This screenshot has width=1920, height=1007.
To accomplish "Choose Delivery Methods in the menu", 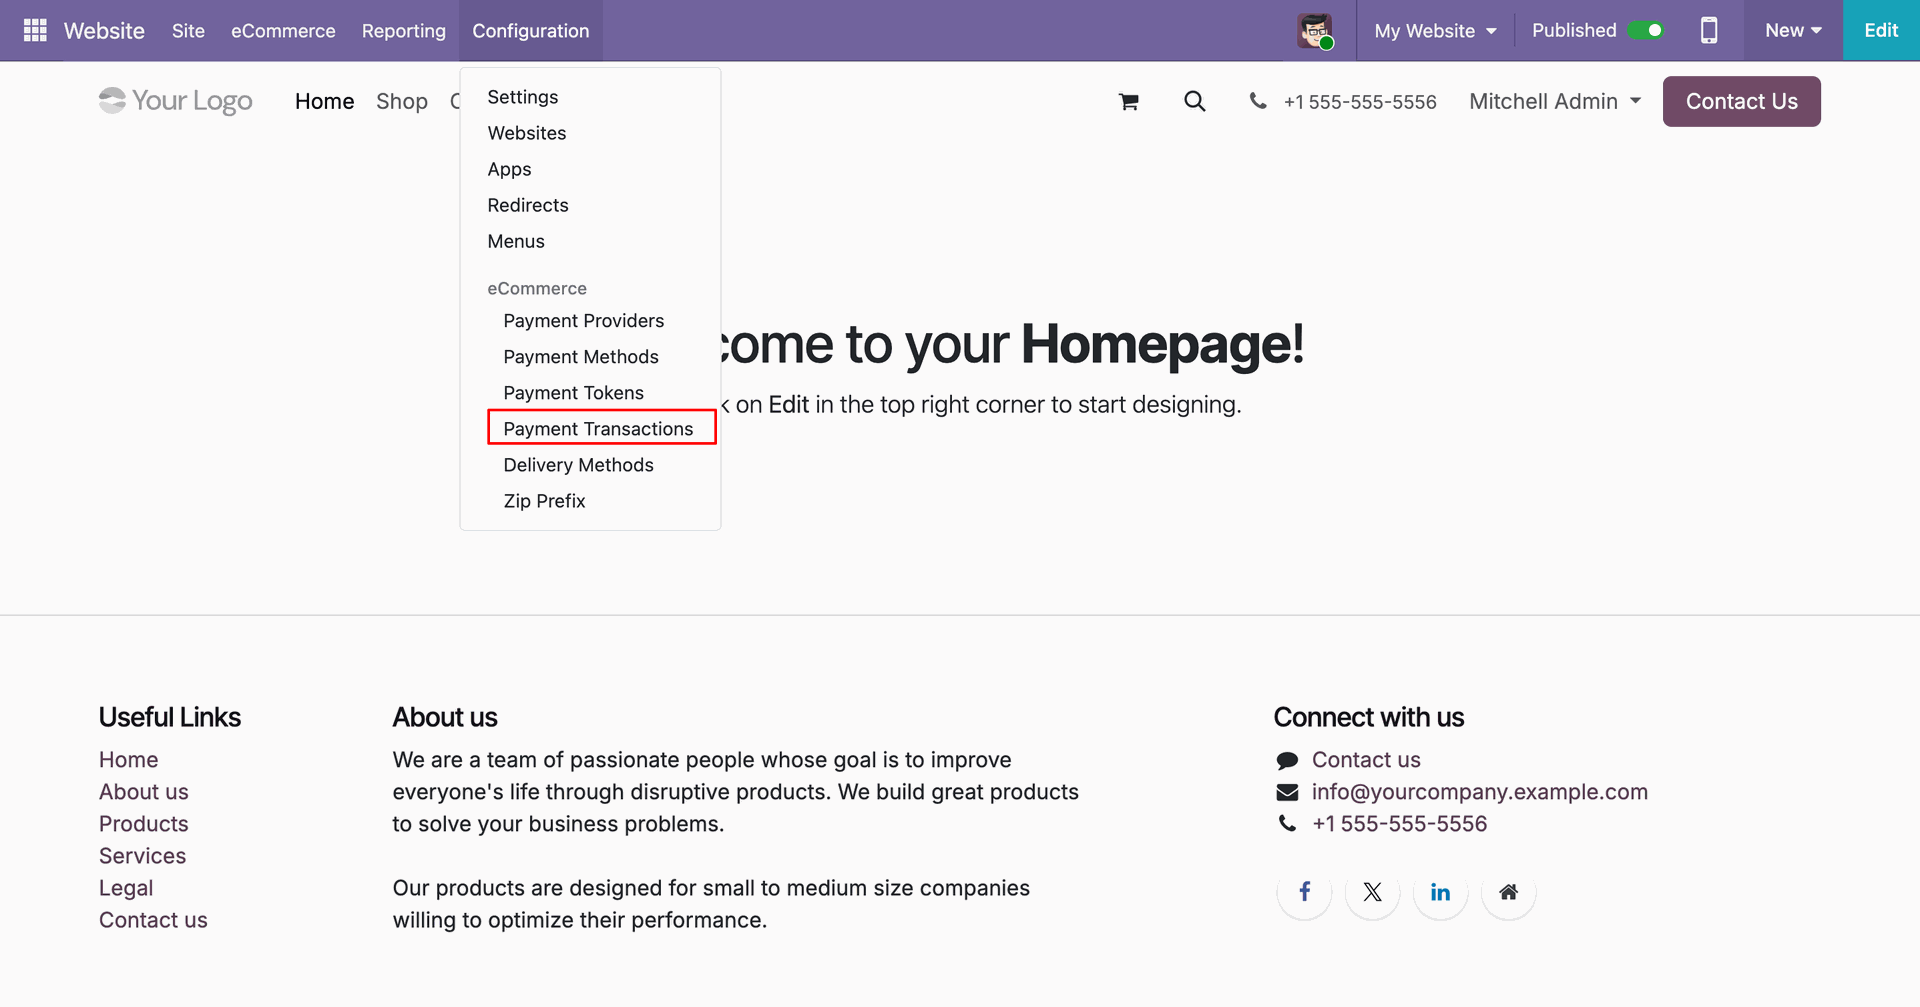I will (x=578, y=464).
